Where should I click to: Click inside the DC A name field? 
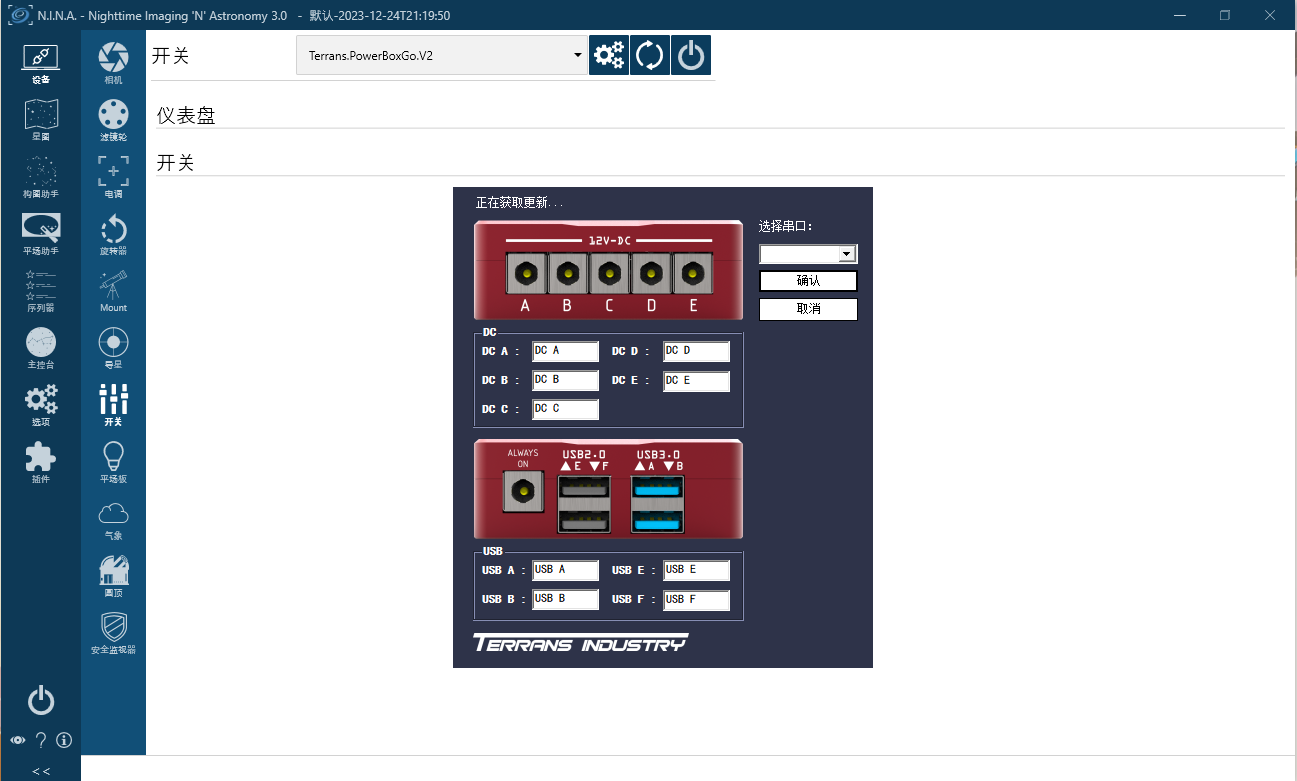coord(565,351)
